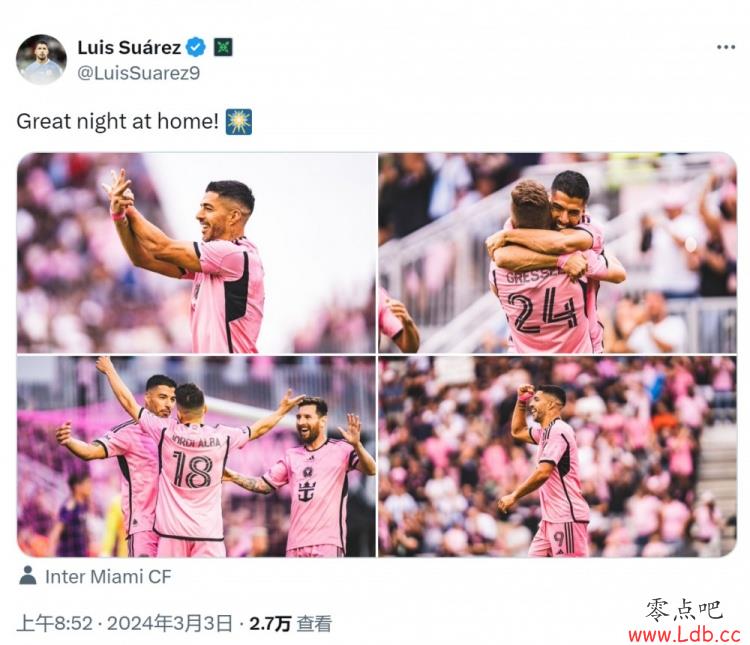Click the 零点吧 watermark logo
The image size is (750, 645).
tap(684, 610)
